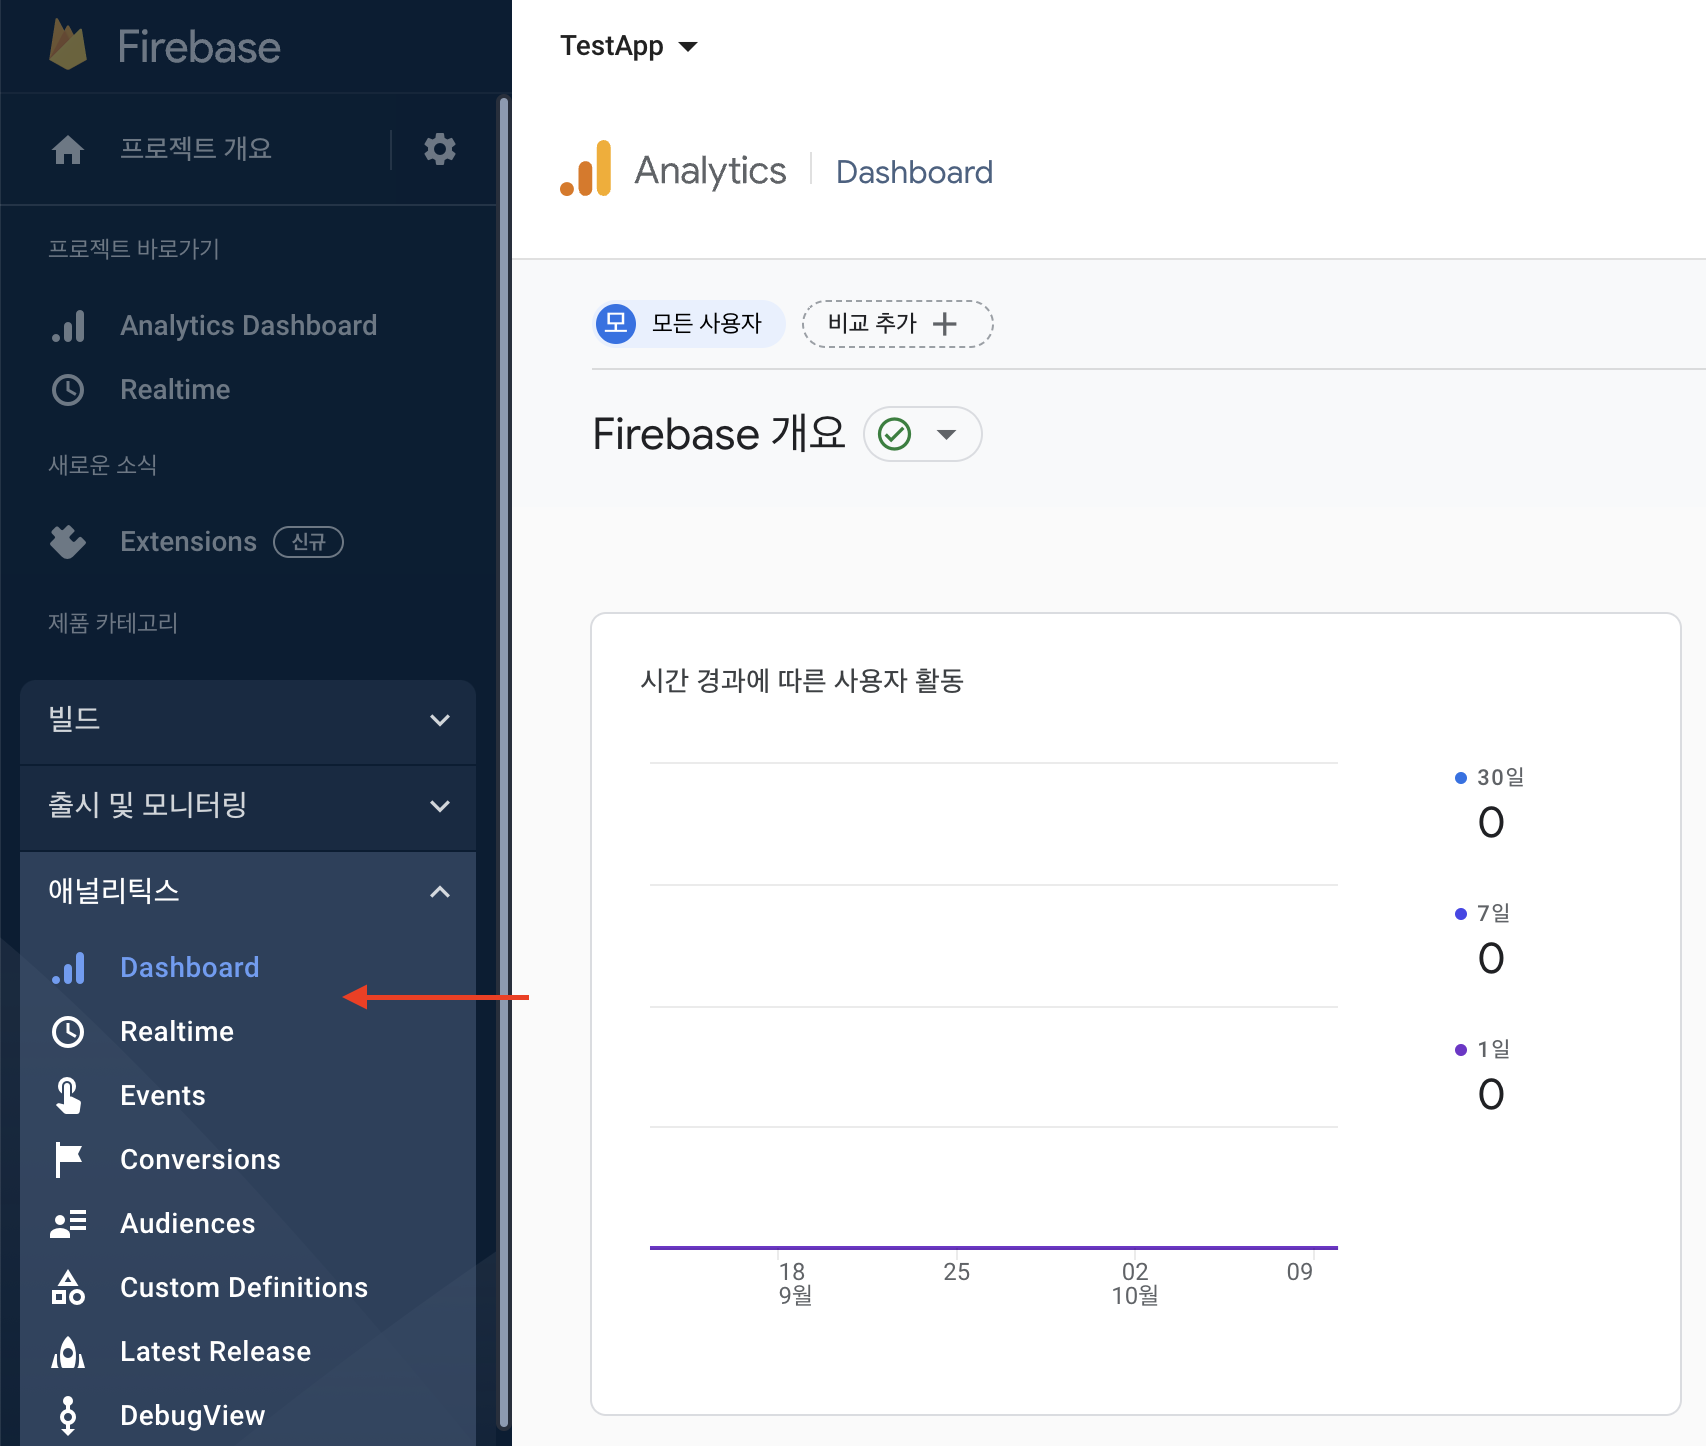The height and width of the screenshot is (1446, 1706).
Task: Open the Firebase 개요 status dropdown arrow
Action: [x=947, y=434]
